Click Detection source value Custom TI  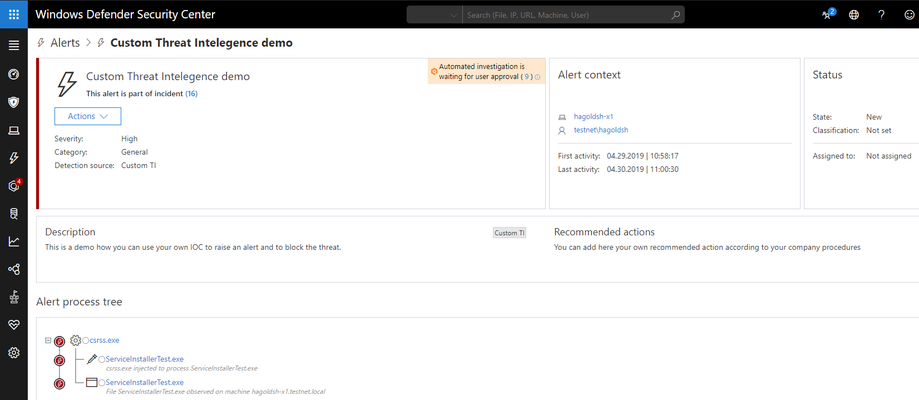tap(138, 166)
